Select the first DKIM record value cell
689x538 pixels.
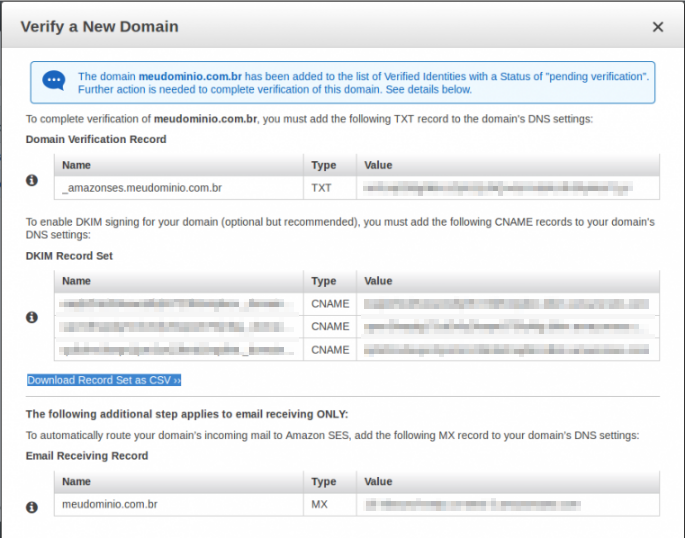(x=509, y=303)
